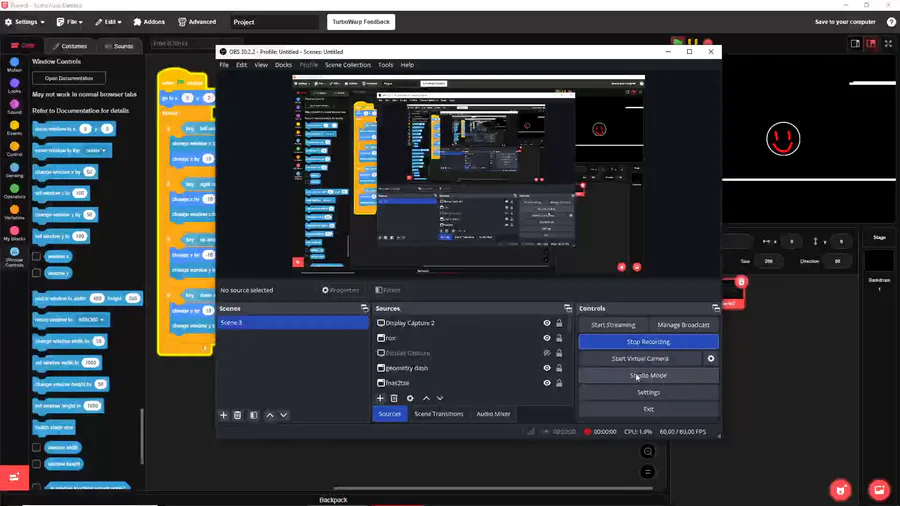900x506 pixels.
Task: Open TurboWarp File dropdown menu
Action: [x=69, y=22]
